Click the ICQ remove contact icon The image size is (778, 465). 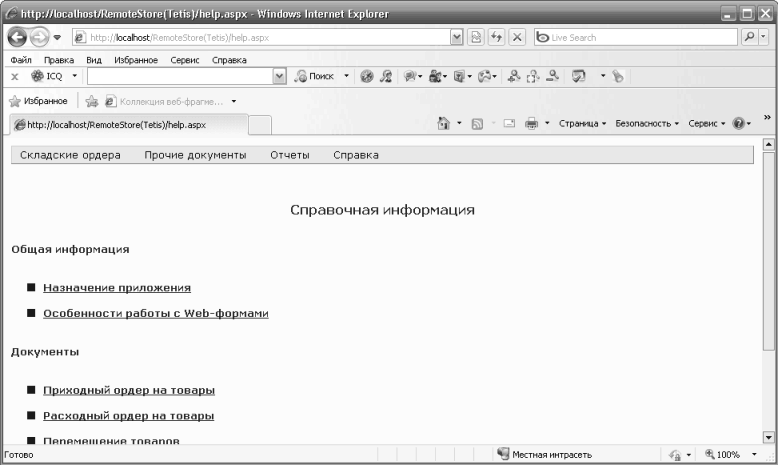coord(552,76)
